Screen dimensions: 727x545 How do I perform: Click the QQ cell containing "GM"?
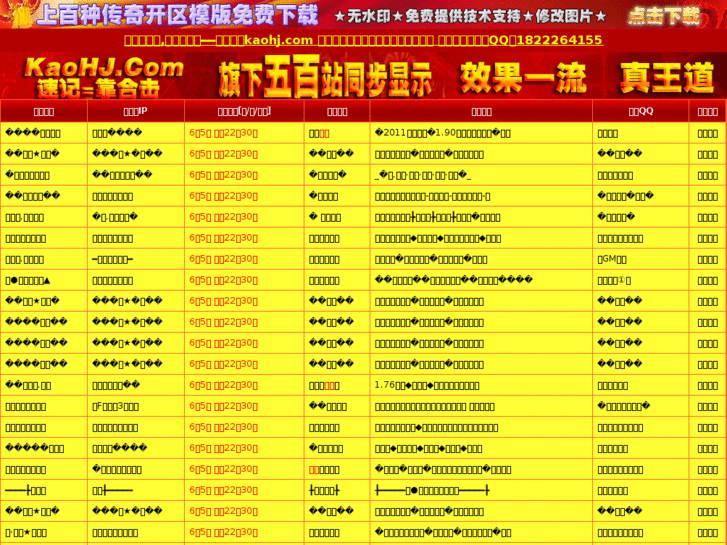click(x=641, y=259)
